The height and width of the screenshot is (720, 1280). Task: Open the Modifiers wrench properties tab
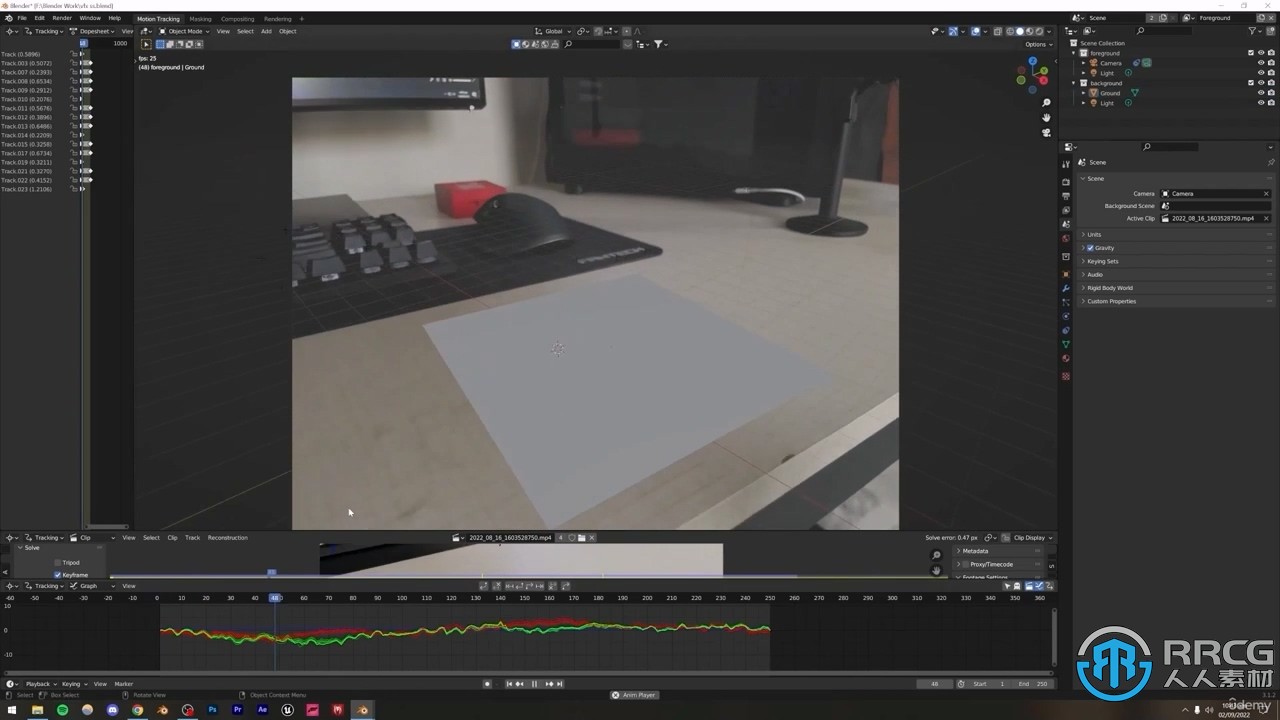[1066, 288]
